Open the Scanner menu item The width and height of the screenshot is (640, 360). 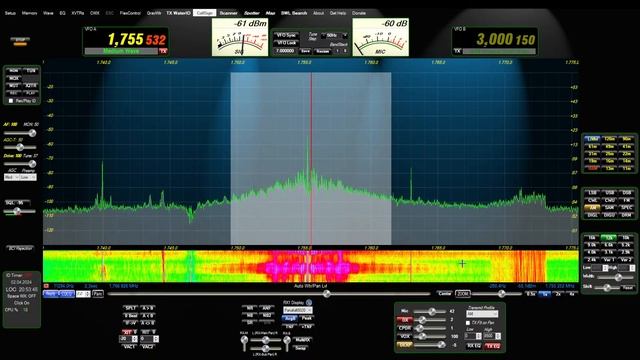pyautogui.click(x=228, y=13)
